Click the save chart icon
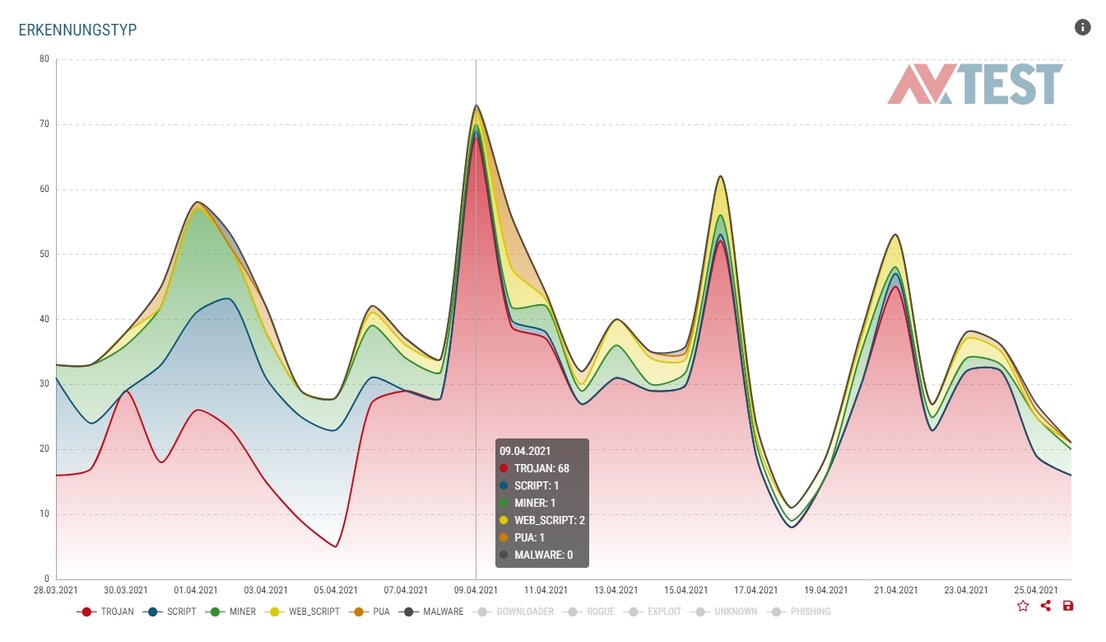The width and height of the screenshot is (1106, 642). point(1066,605)
